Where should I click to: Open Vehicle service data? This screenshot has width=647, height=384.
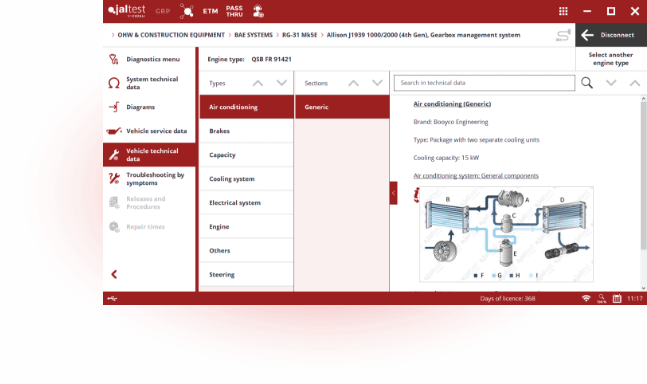(x=149, y=131)
